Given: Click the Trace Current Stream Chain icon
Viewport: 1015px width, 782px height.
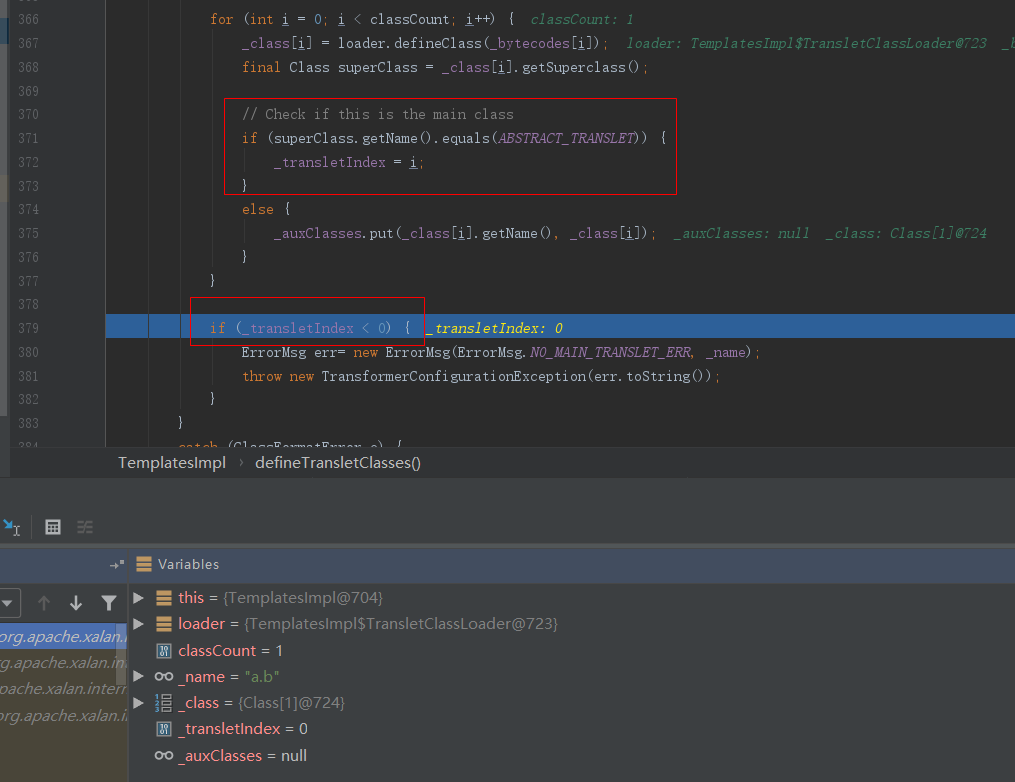Looking at the screenshot, I should (x=85, y=527).
